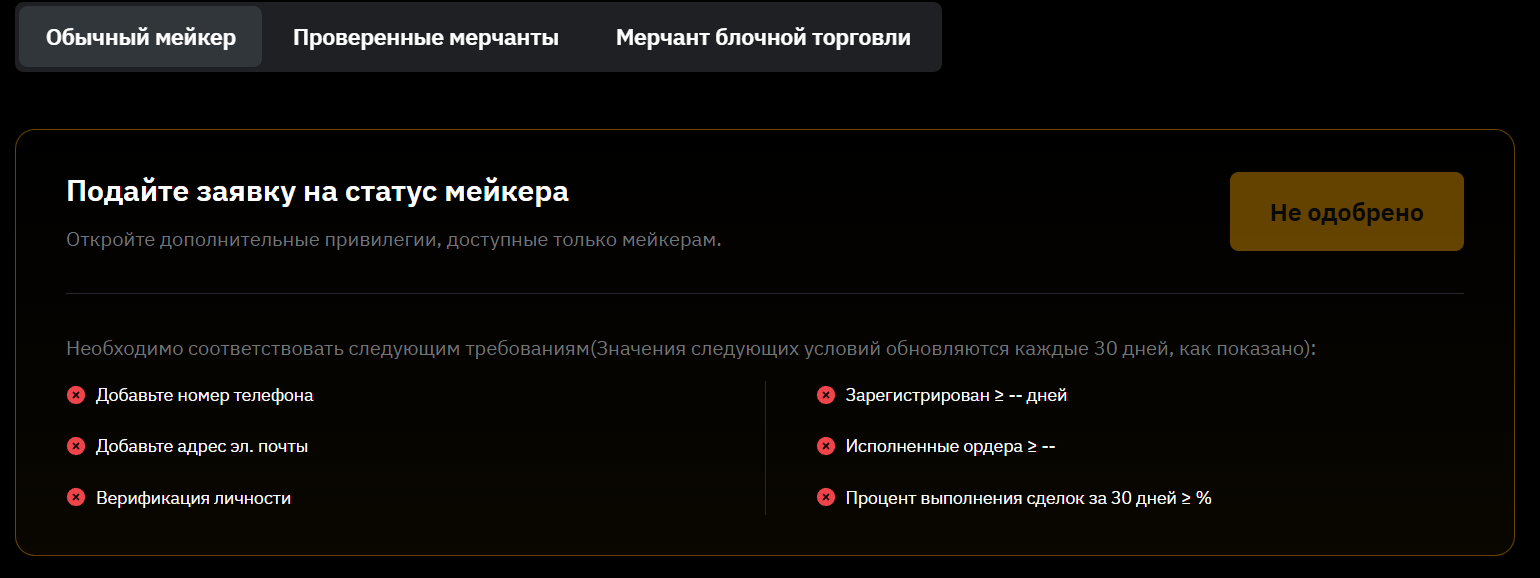
Task: Click red cross icon beside Процент выполнения сделок
Action: [x=826, y=497]
